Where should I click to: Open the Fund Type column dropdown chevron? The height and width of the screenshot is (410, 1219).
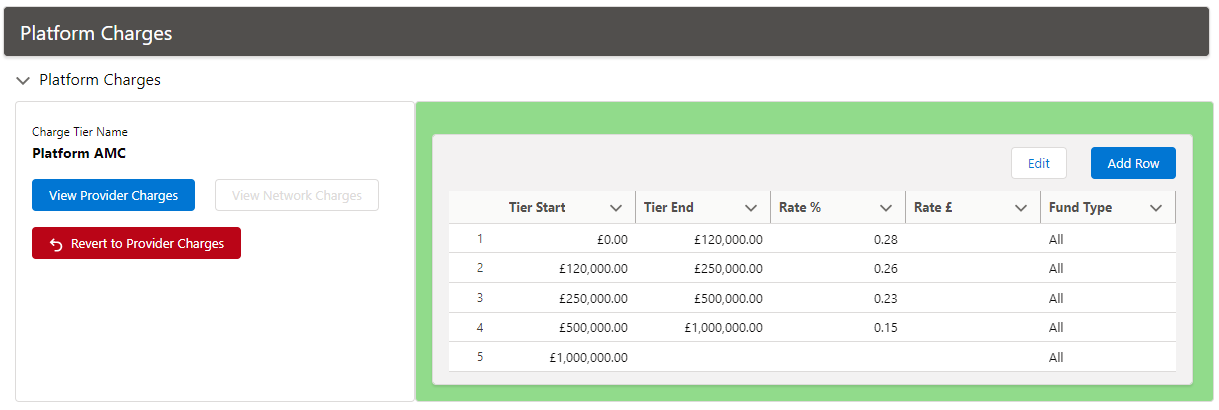[x=1156, y=208]
